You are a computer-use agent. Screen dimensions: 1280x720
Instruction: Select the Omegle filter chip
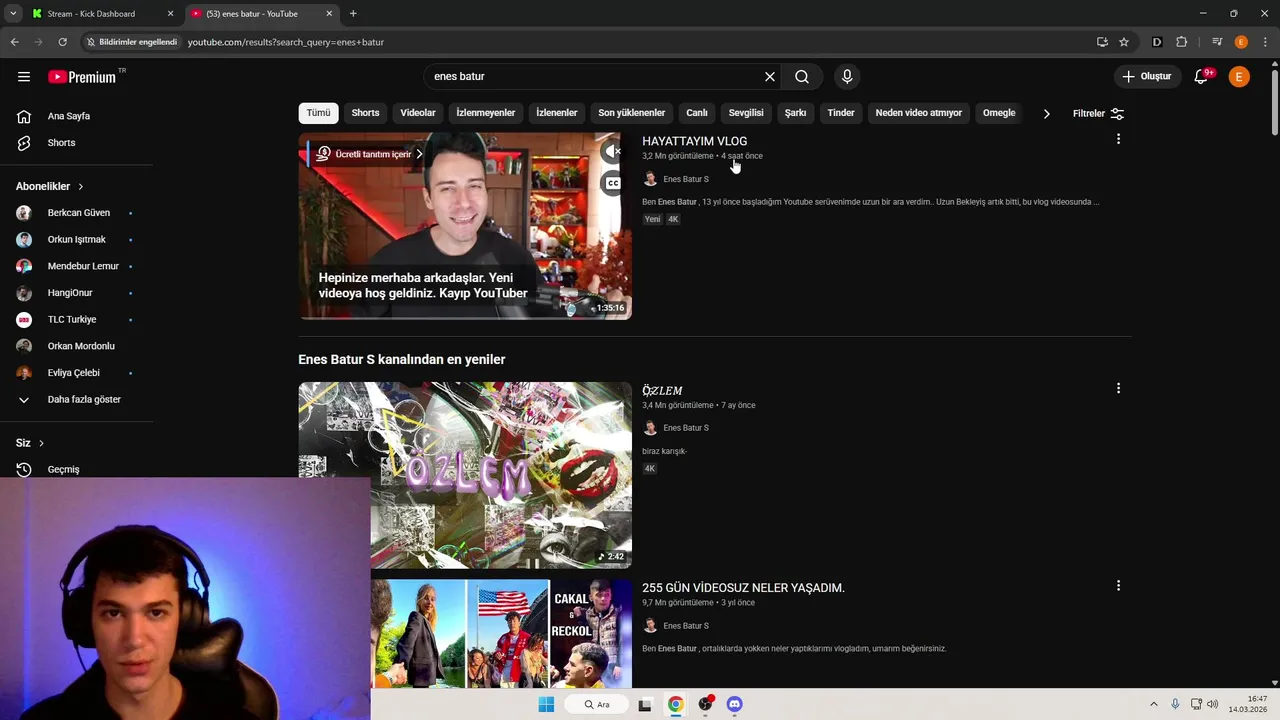[999, 113]
